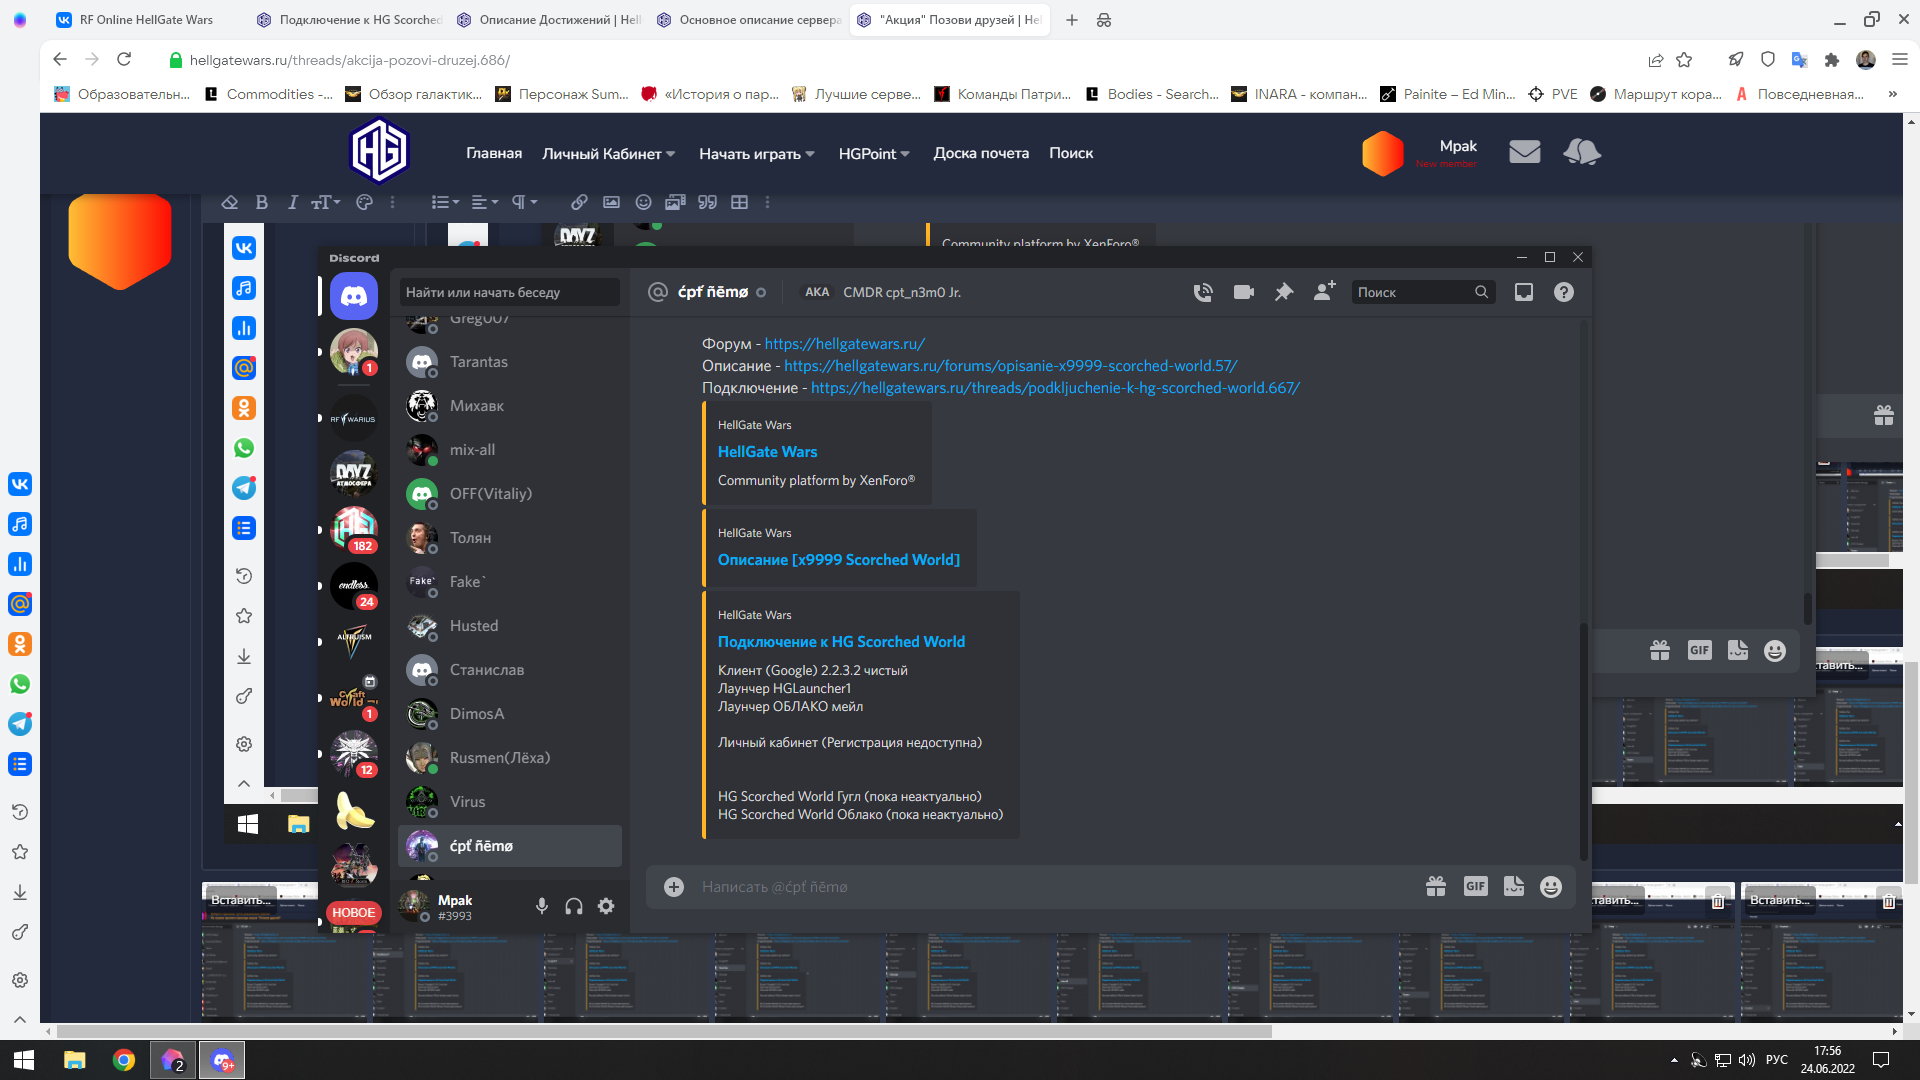The width and height of the screenshot is (1920, 1080).
Task: Toggle the rocket turbo mode icon
Action: coord(1736,60)
